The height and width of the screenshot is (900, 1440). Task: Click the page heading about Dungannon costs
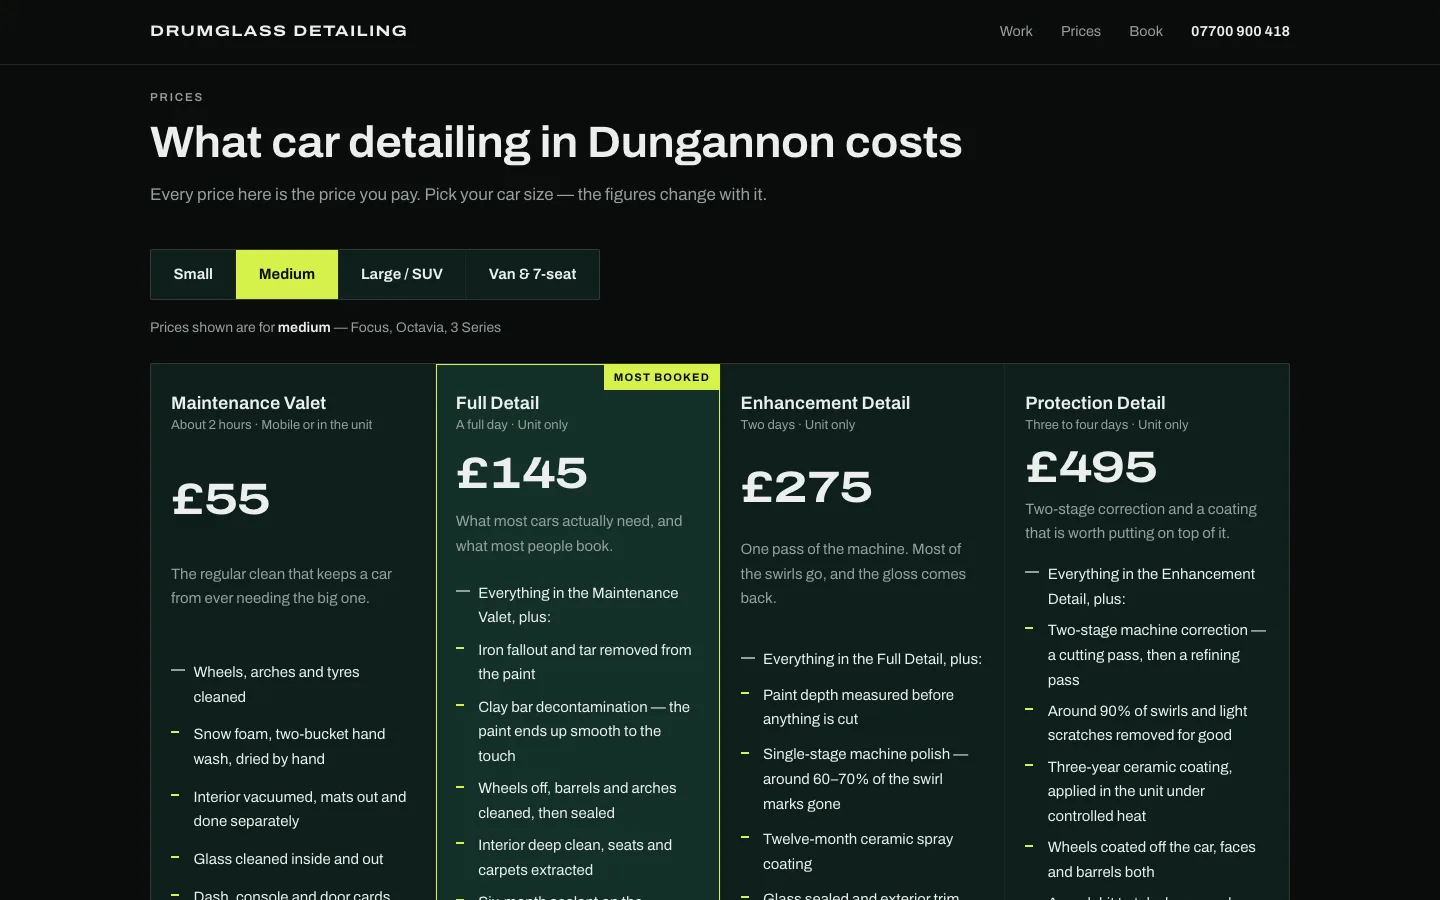(x=556, y=142)
